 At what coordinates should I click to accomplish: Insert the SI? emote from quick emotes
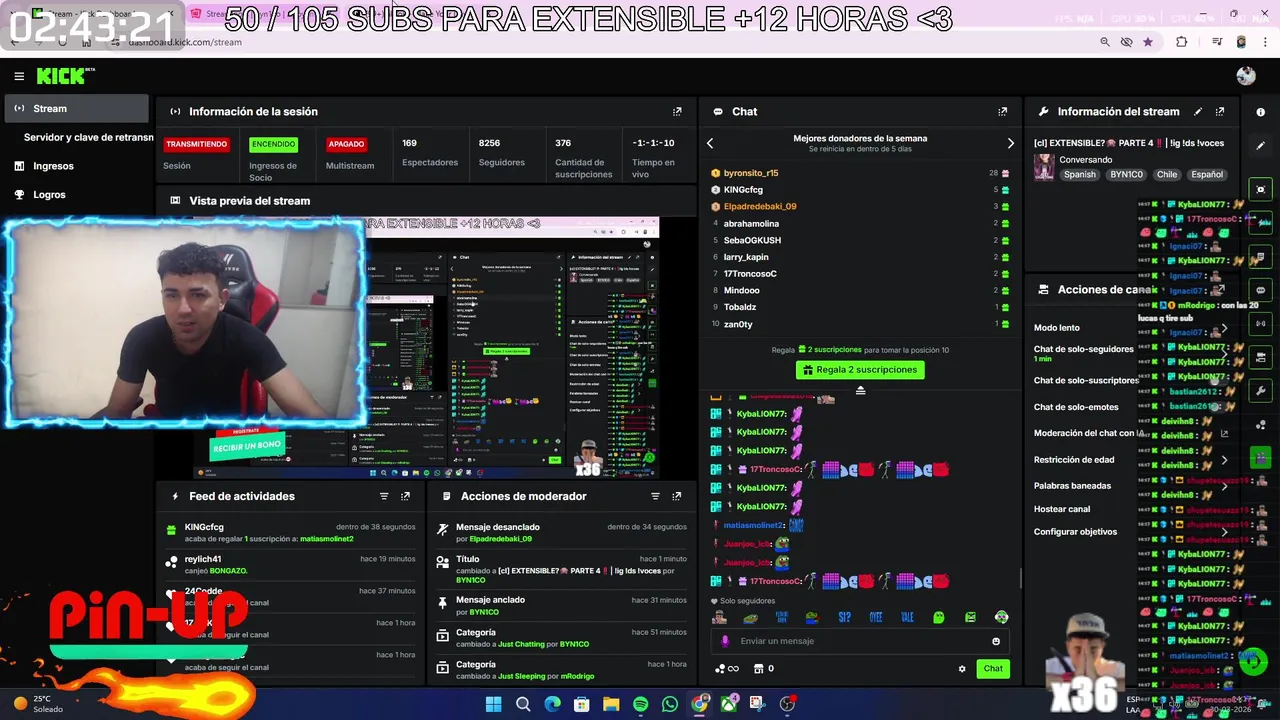pos(844,617)
